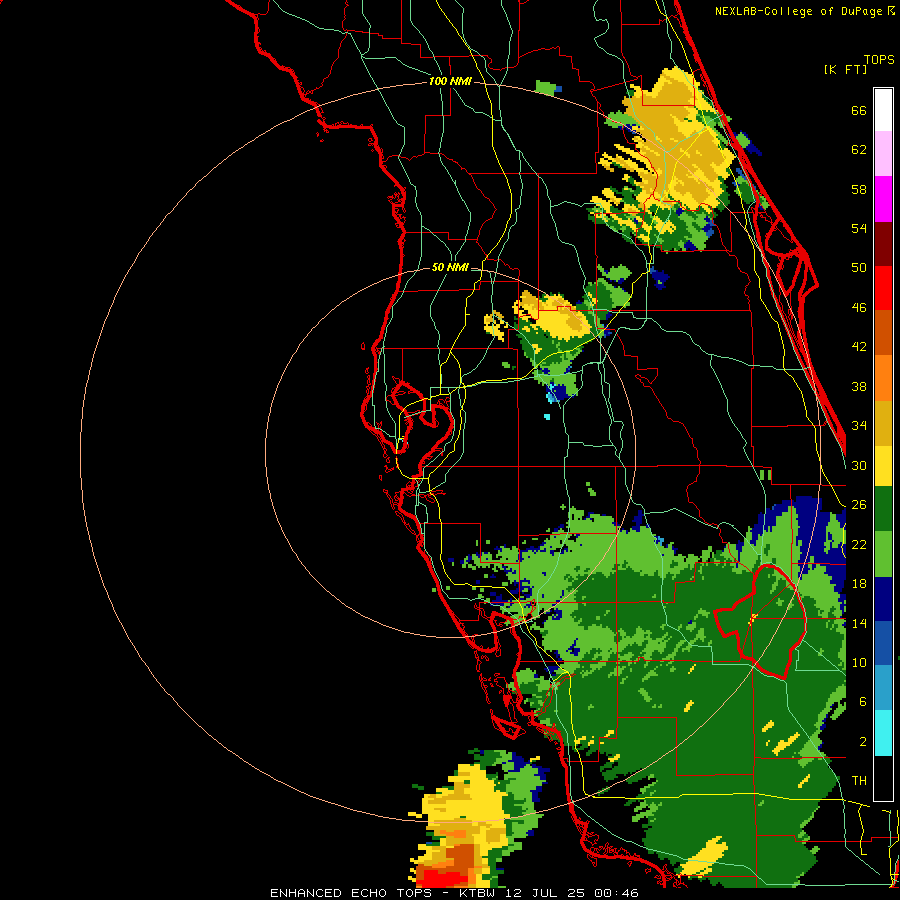900x900 pixels.
Task: Click the '[K FT]' units label
Action: (x=845, y=69)
